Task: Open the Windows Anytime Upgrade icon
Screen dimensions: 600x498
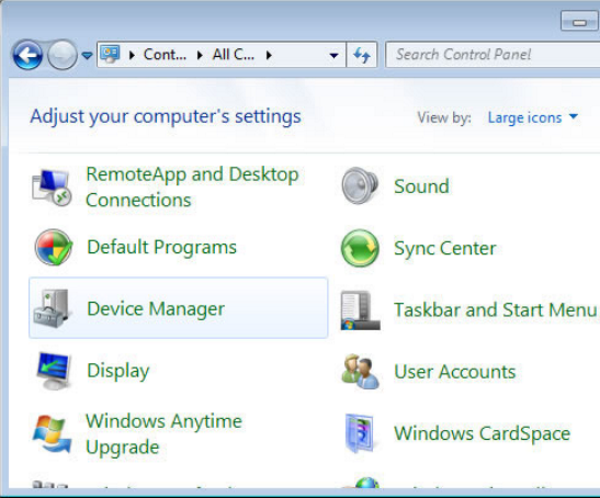Action: [52, 433]
